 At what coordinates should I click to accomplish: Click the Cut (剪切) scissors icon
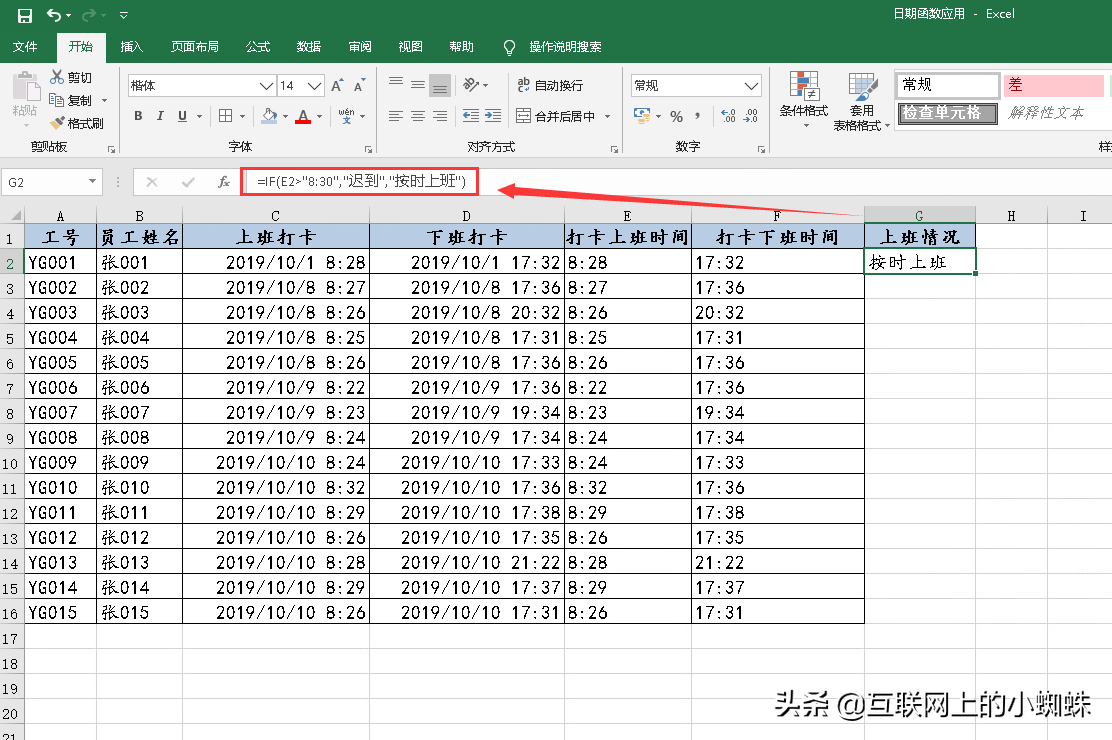[57, 77]
